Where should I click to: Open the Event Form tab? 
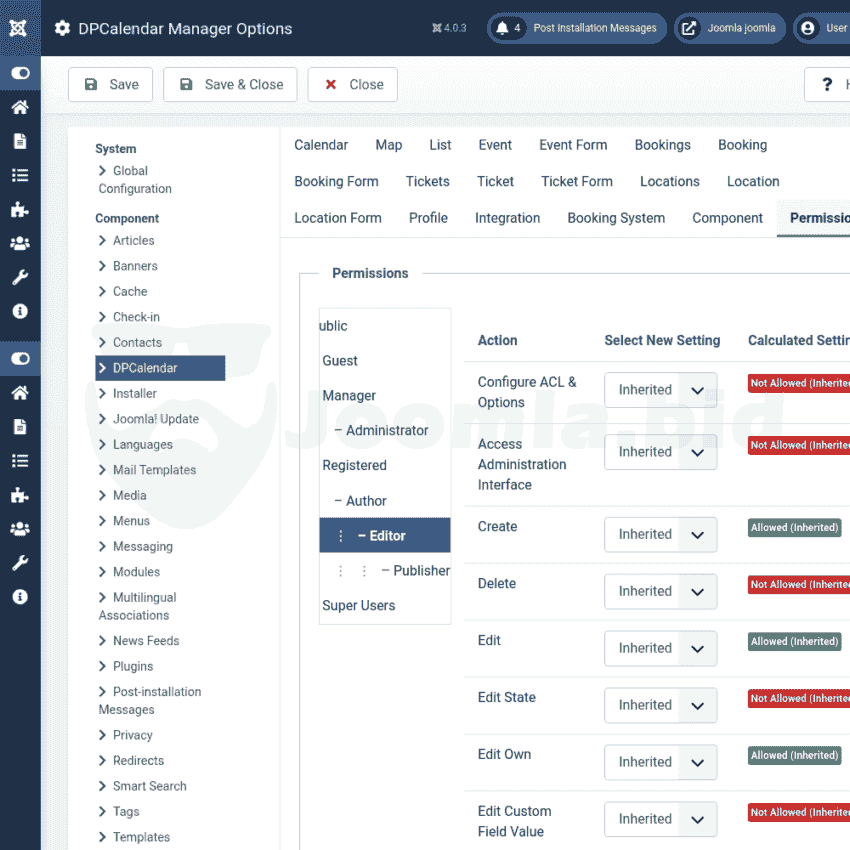tap(573, 145)
